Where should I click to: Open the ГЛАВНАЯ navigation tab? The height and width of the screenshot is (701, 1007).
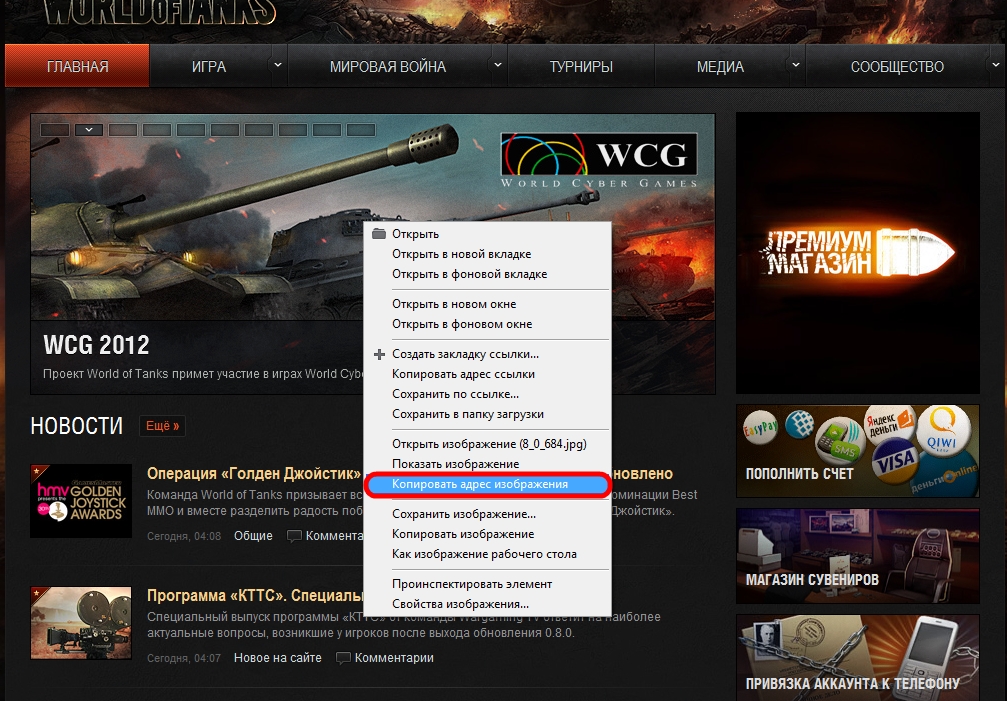pos(77,65)
